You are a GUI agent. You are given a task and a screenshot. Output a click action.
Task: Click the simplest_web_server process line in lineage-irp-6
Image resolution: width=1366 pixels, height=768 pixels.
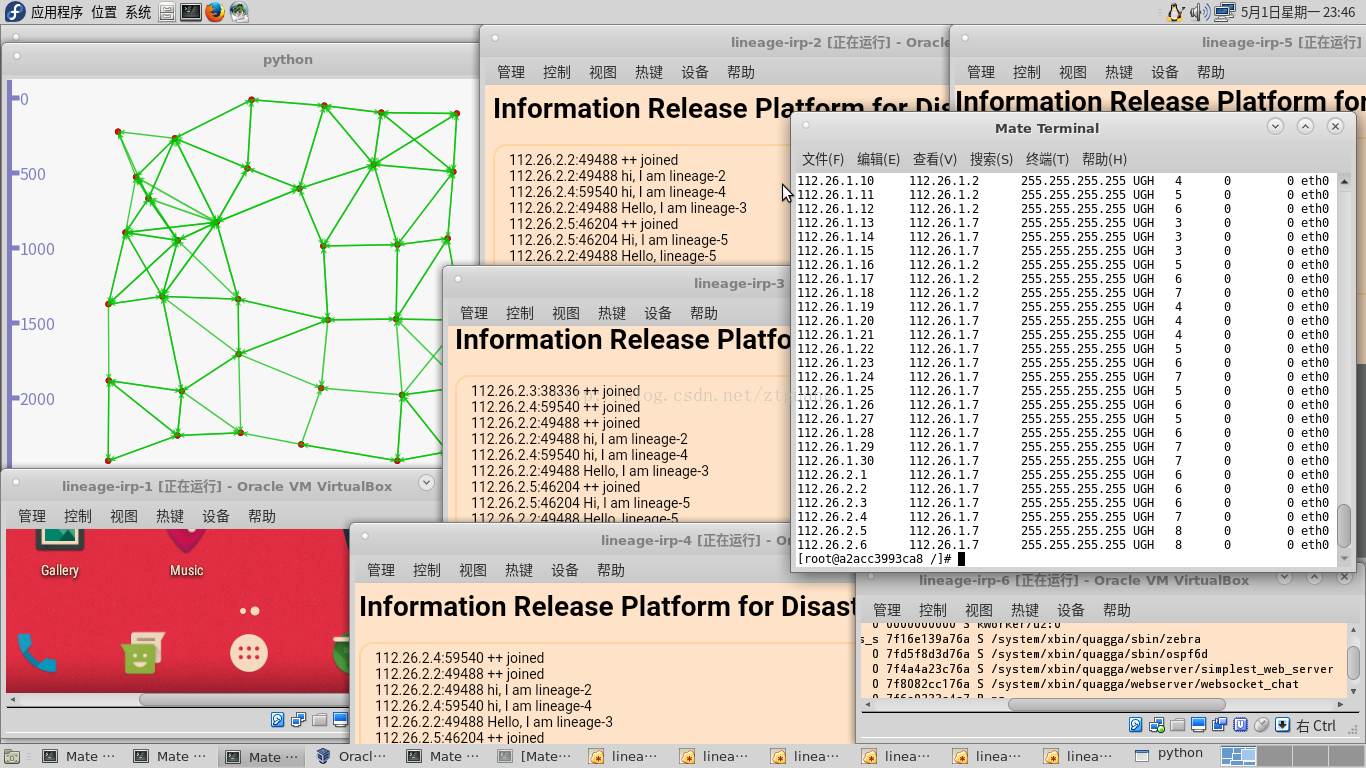pyautogui.click(x=1102, y=669)
